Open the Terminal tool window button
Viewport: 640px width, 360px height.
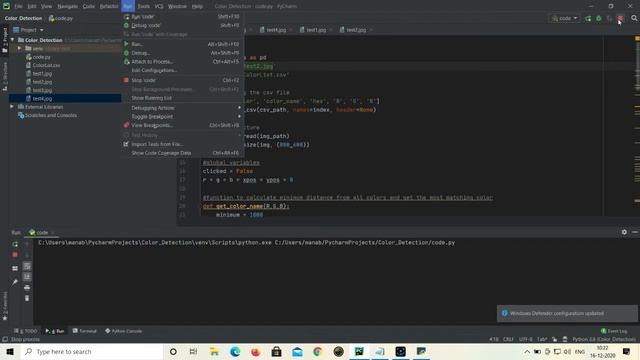[84, 331]
